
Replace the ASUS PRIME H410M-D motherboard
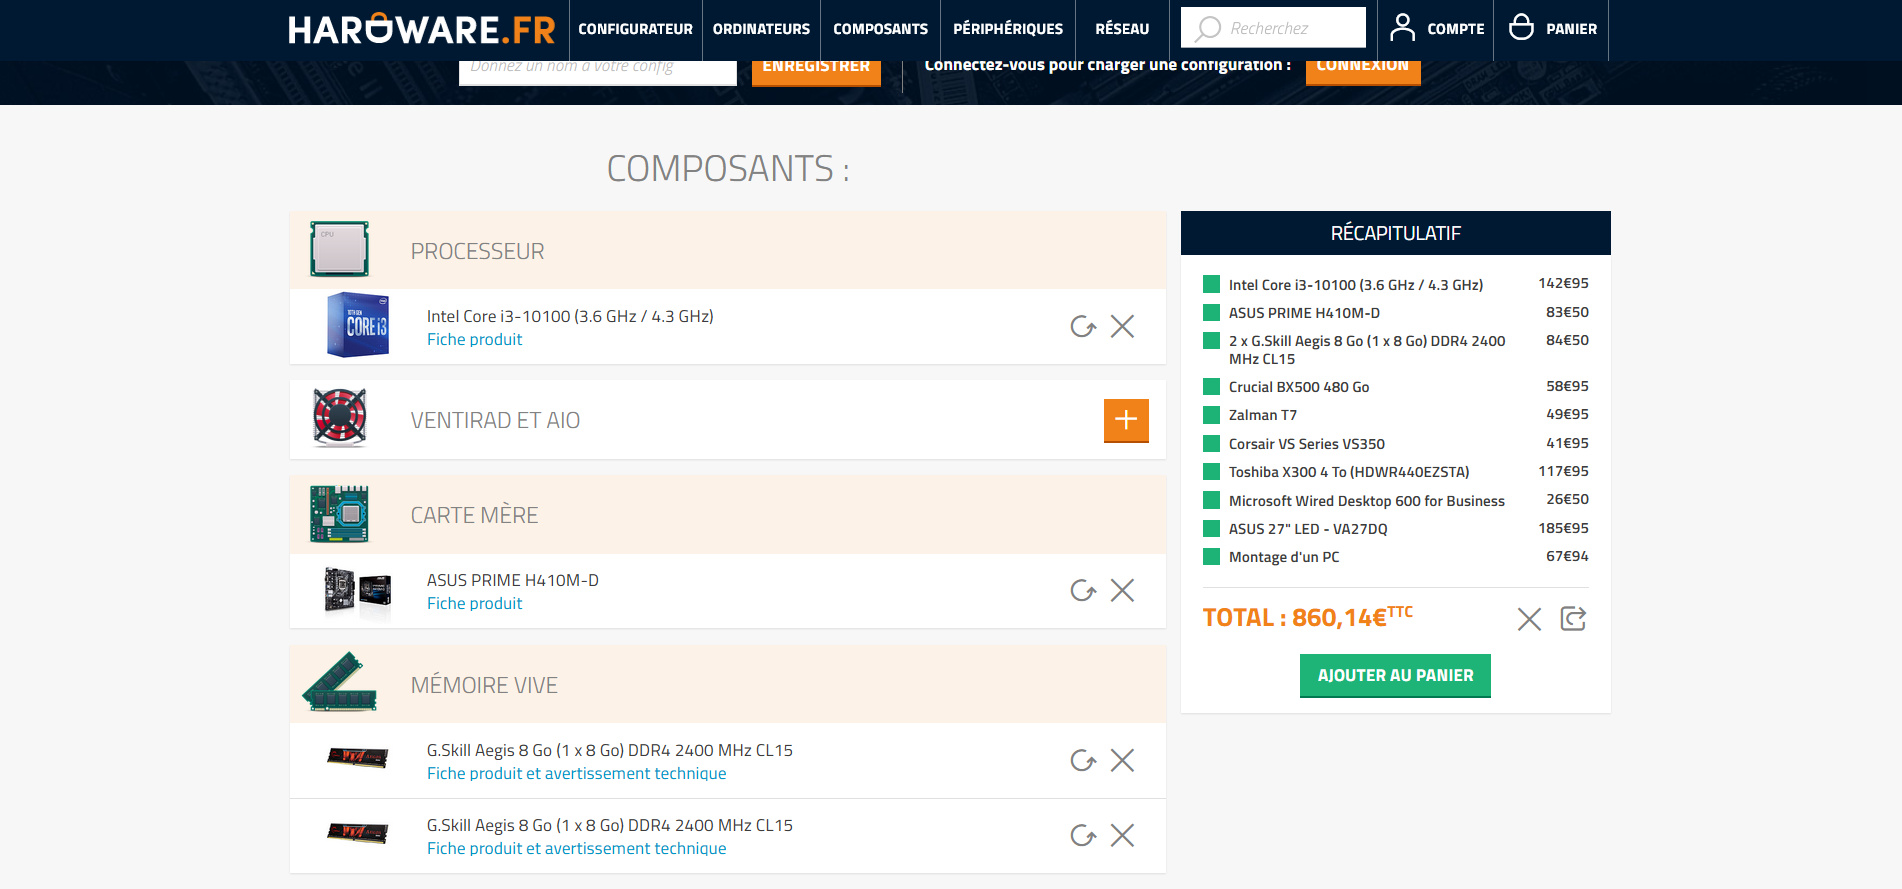[x=1083, y=590]
